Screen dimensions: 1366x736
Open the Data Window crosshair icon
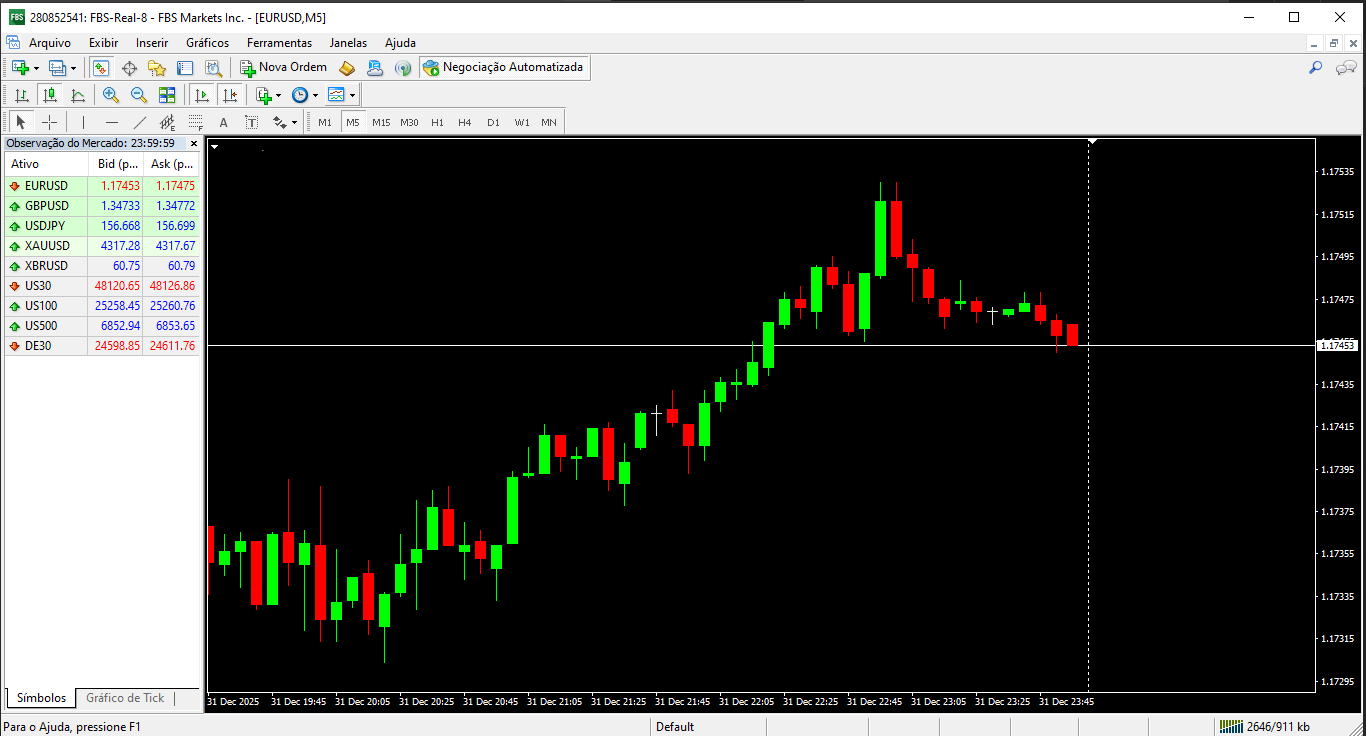(x=129, y=68)
